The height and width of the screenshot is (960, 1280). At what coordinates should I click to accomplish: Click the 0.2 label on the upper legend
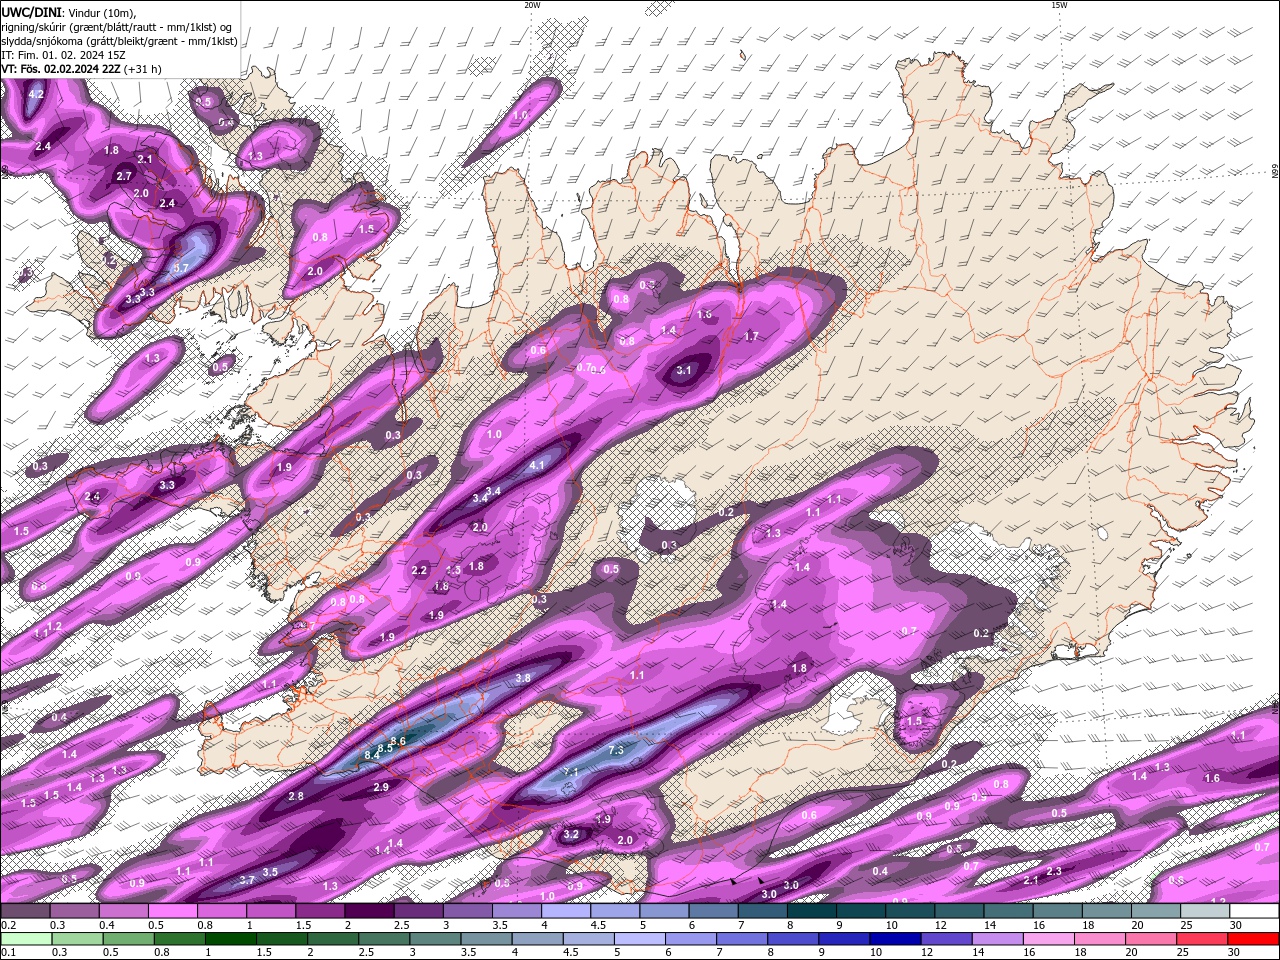pyautogui.click(x=9, y=925)
